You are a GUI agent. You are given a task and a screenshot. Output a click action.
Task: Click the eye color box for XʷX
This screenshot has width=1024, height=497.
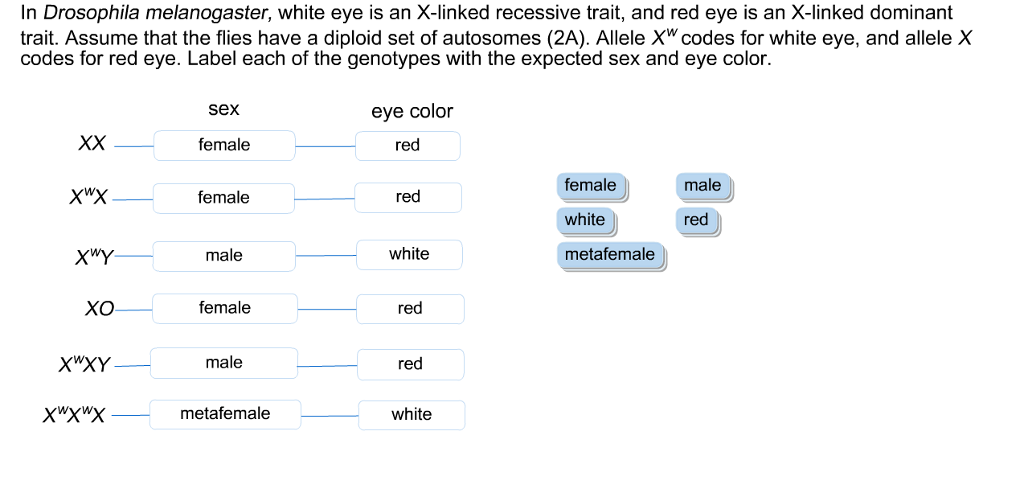(x=408, y=197)
